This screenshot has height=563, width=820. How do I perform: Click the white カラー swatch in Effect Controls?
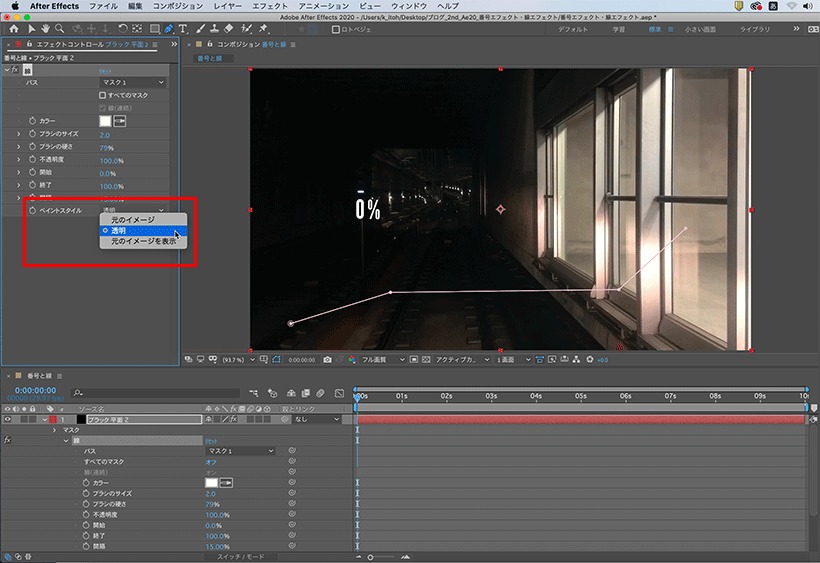pos(105,121)
